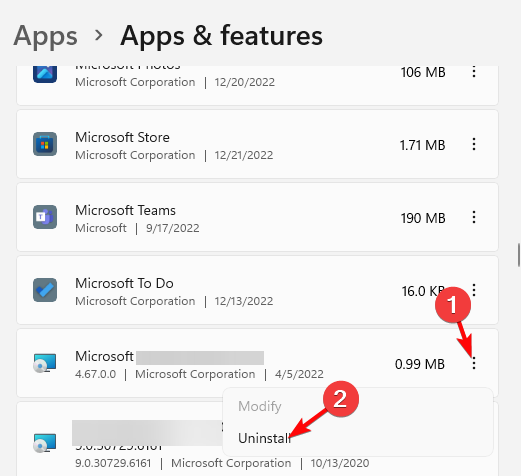This screenshot has width=521, height=476.
Task: Click the installer icon for version 9.0.30729.6161 app
Action: (45, 443)
